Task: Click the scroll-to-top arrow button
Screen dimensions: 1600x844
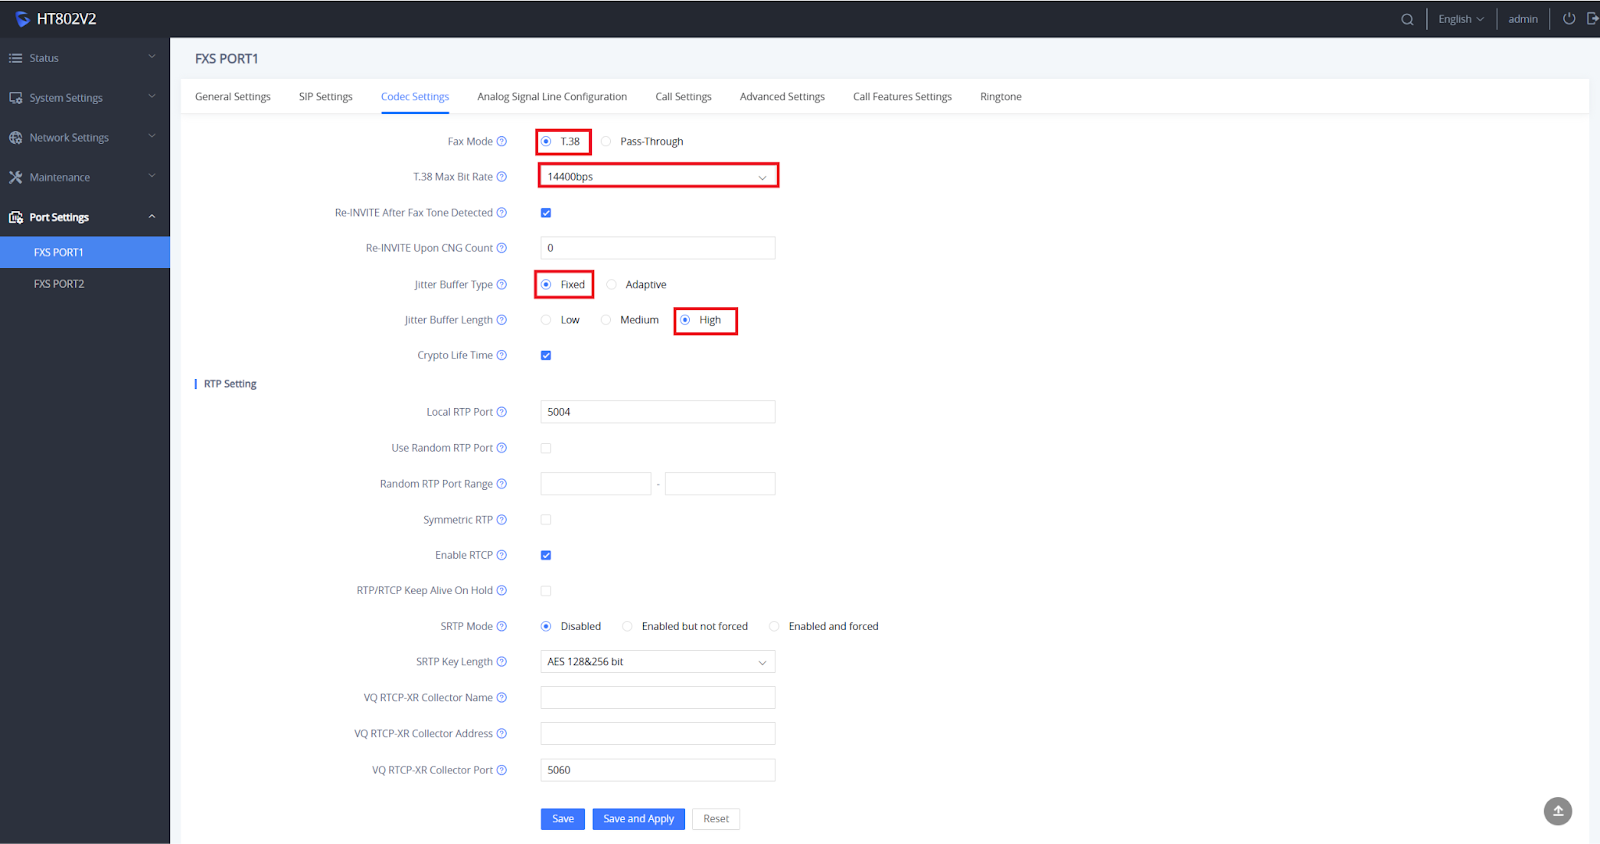Action: tap(1558, 811)
